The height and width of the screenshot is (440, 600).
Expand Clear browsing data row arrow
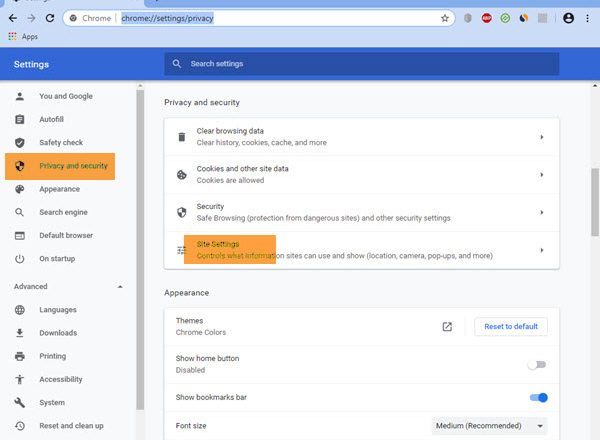pyautogui.click(x=541, y=137)
